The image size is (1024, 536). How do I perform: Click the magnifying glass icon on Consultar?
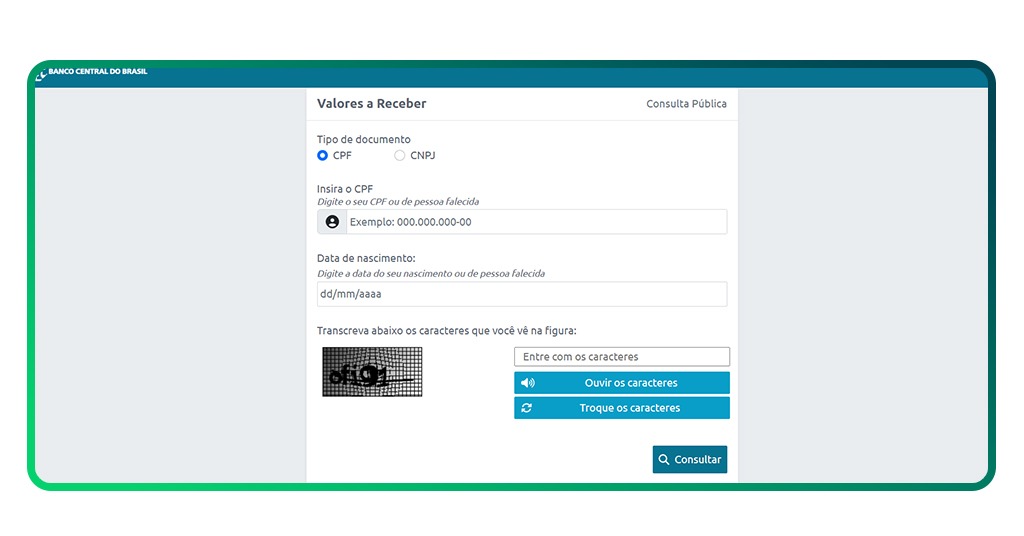click(x=664, y=460)
